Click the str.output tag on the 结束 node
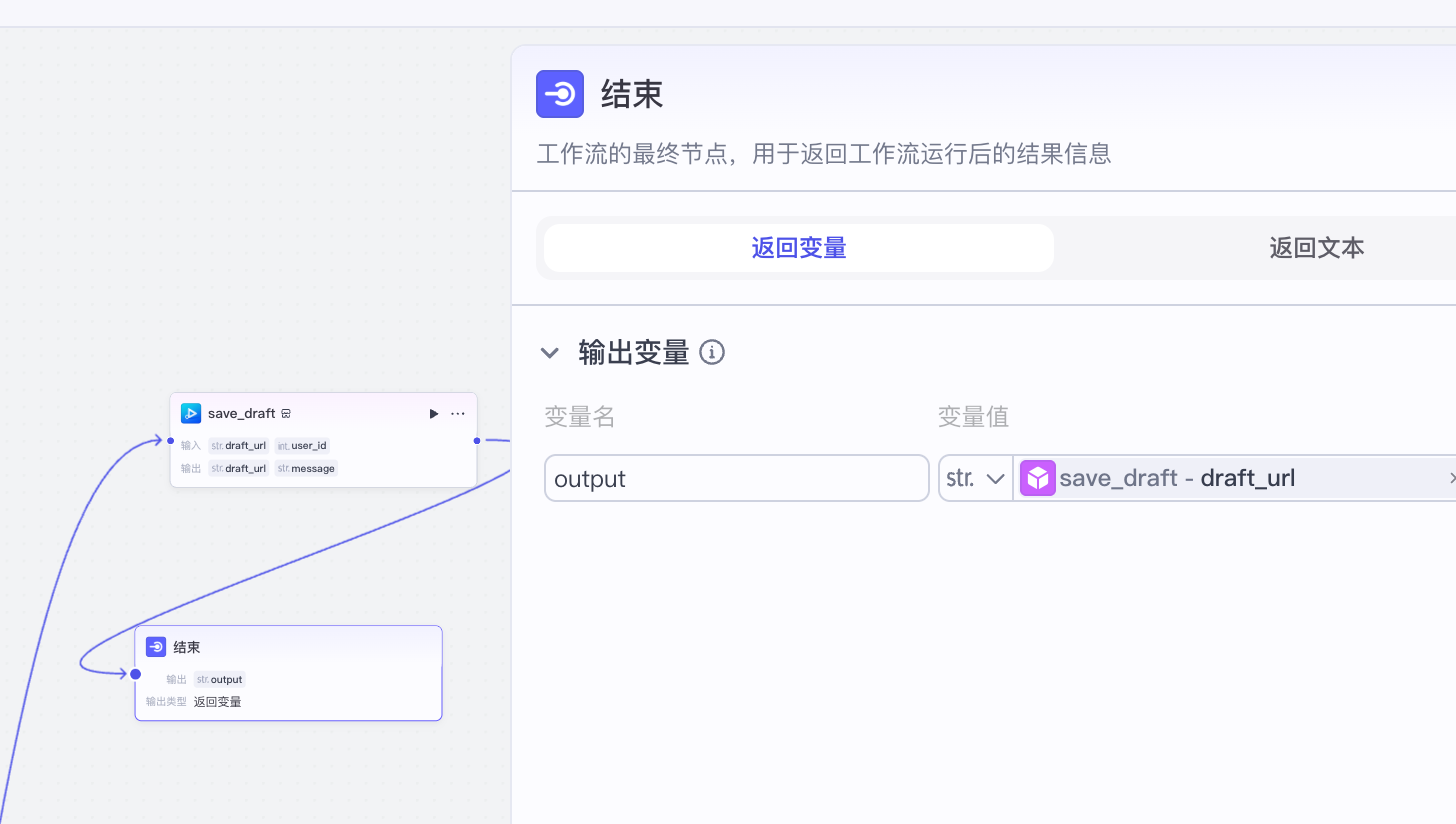 (x=219, y=679)
